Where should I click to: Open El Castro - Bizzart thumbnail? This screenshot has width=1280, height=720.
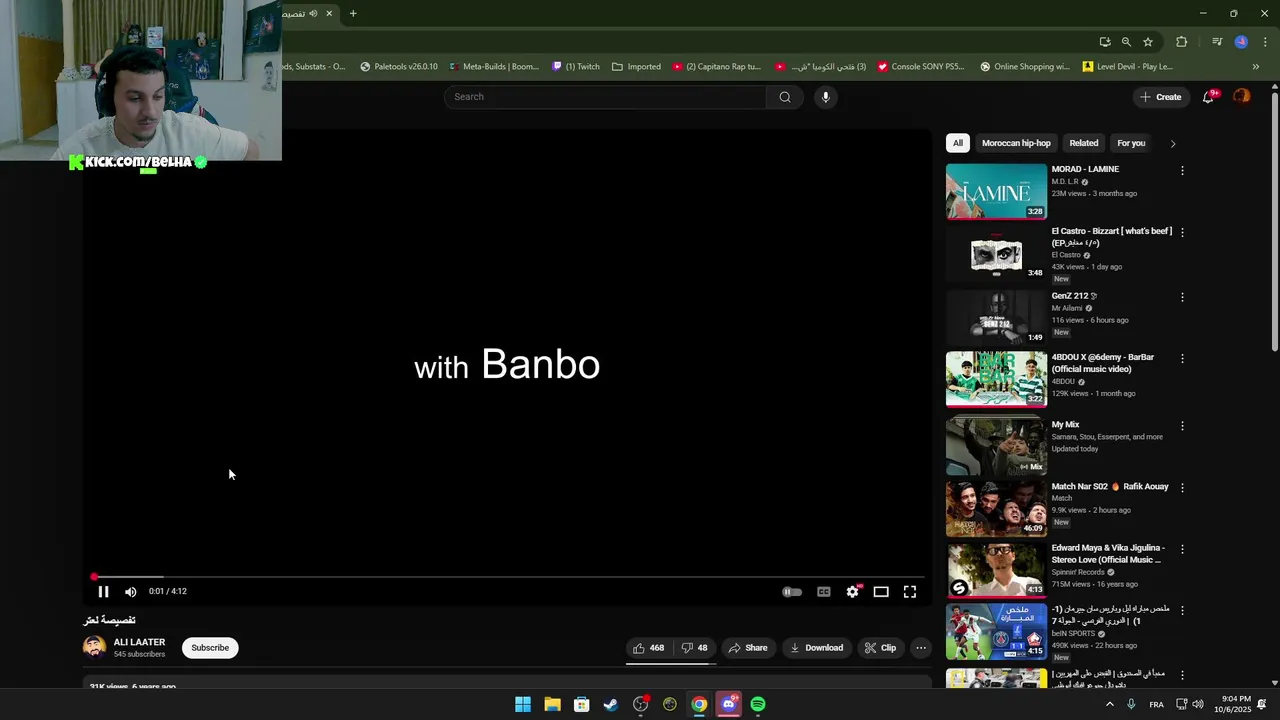[x=996, y=252]
